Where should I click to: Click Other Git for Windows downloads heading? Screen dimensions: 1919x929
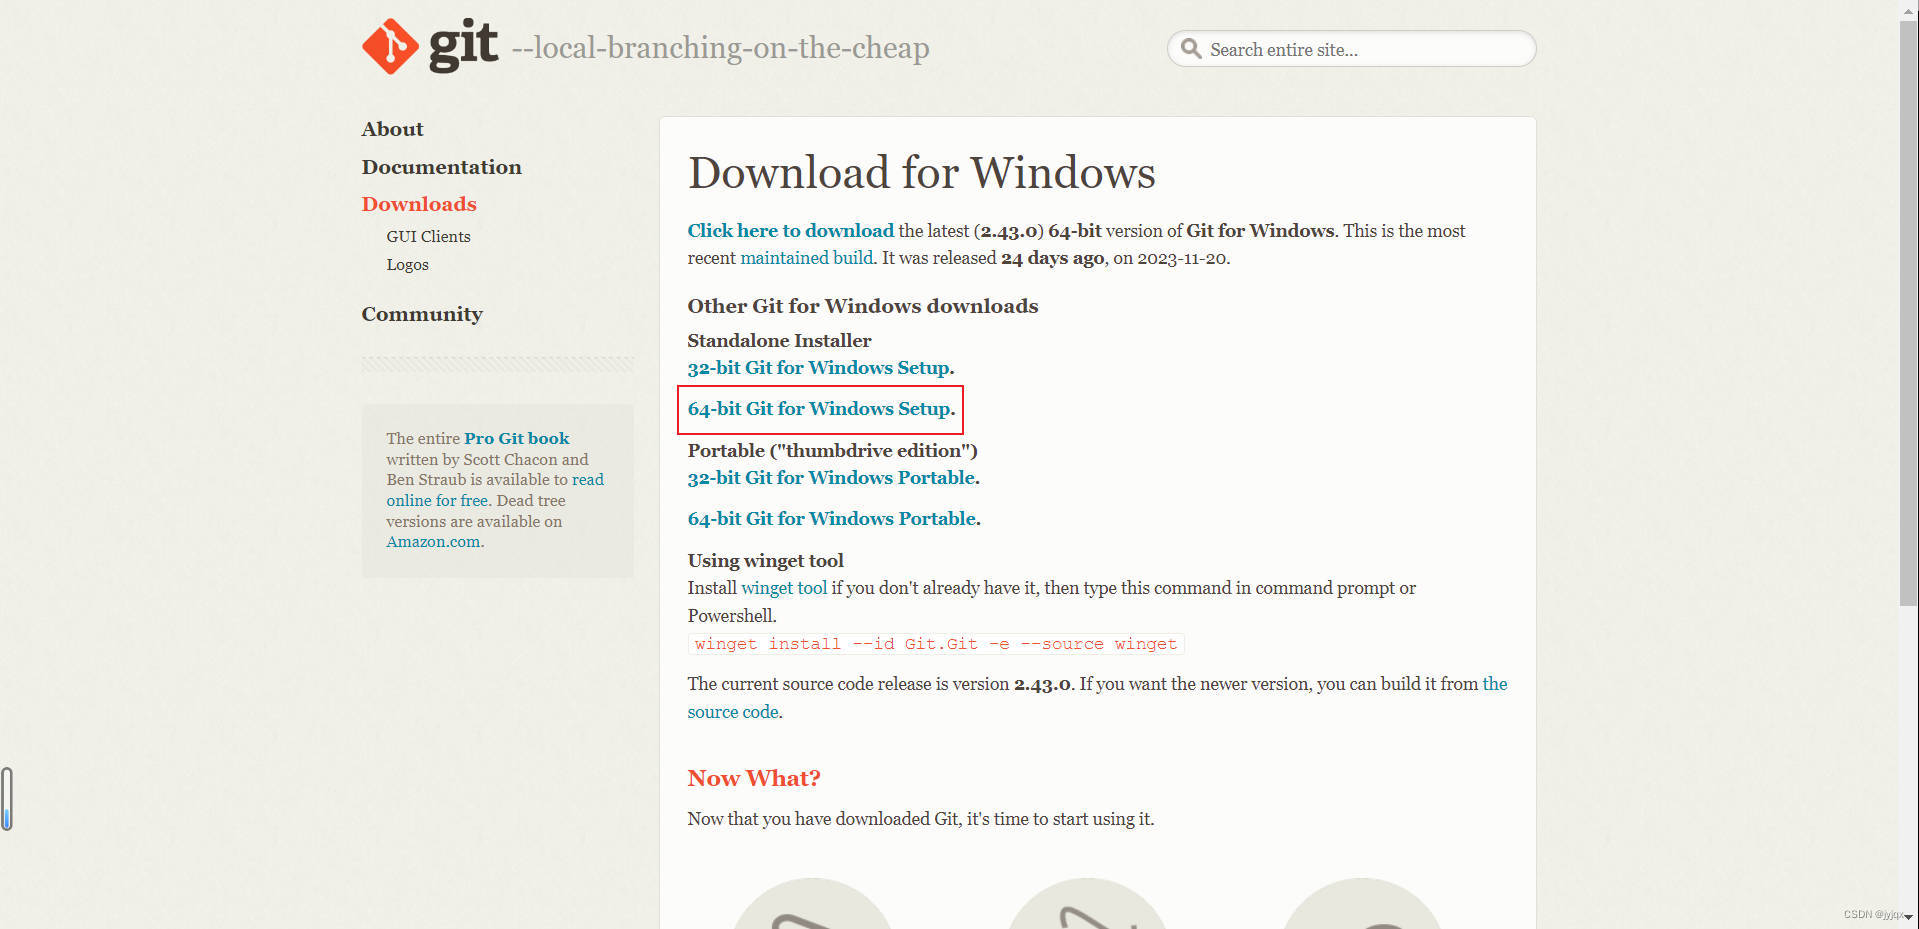tap(863, 306)
